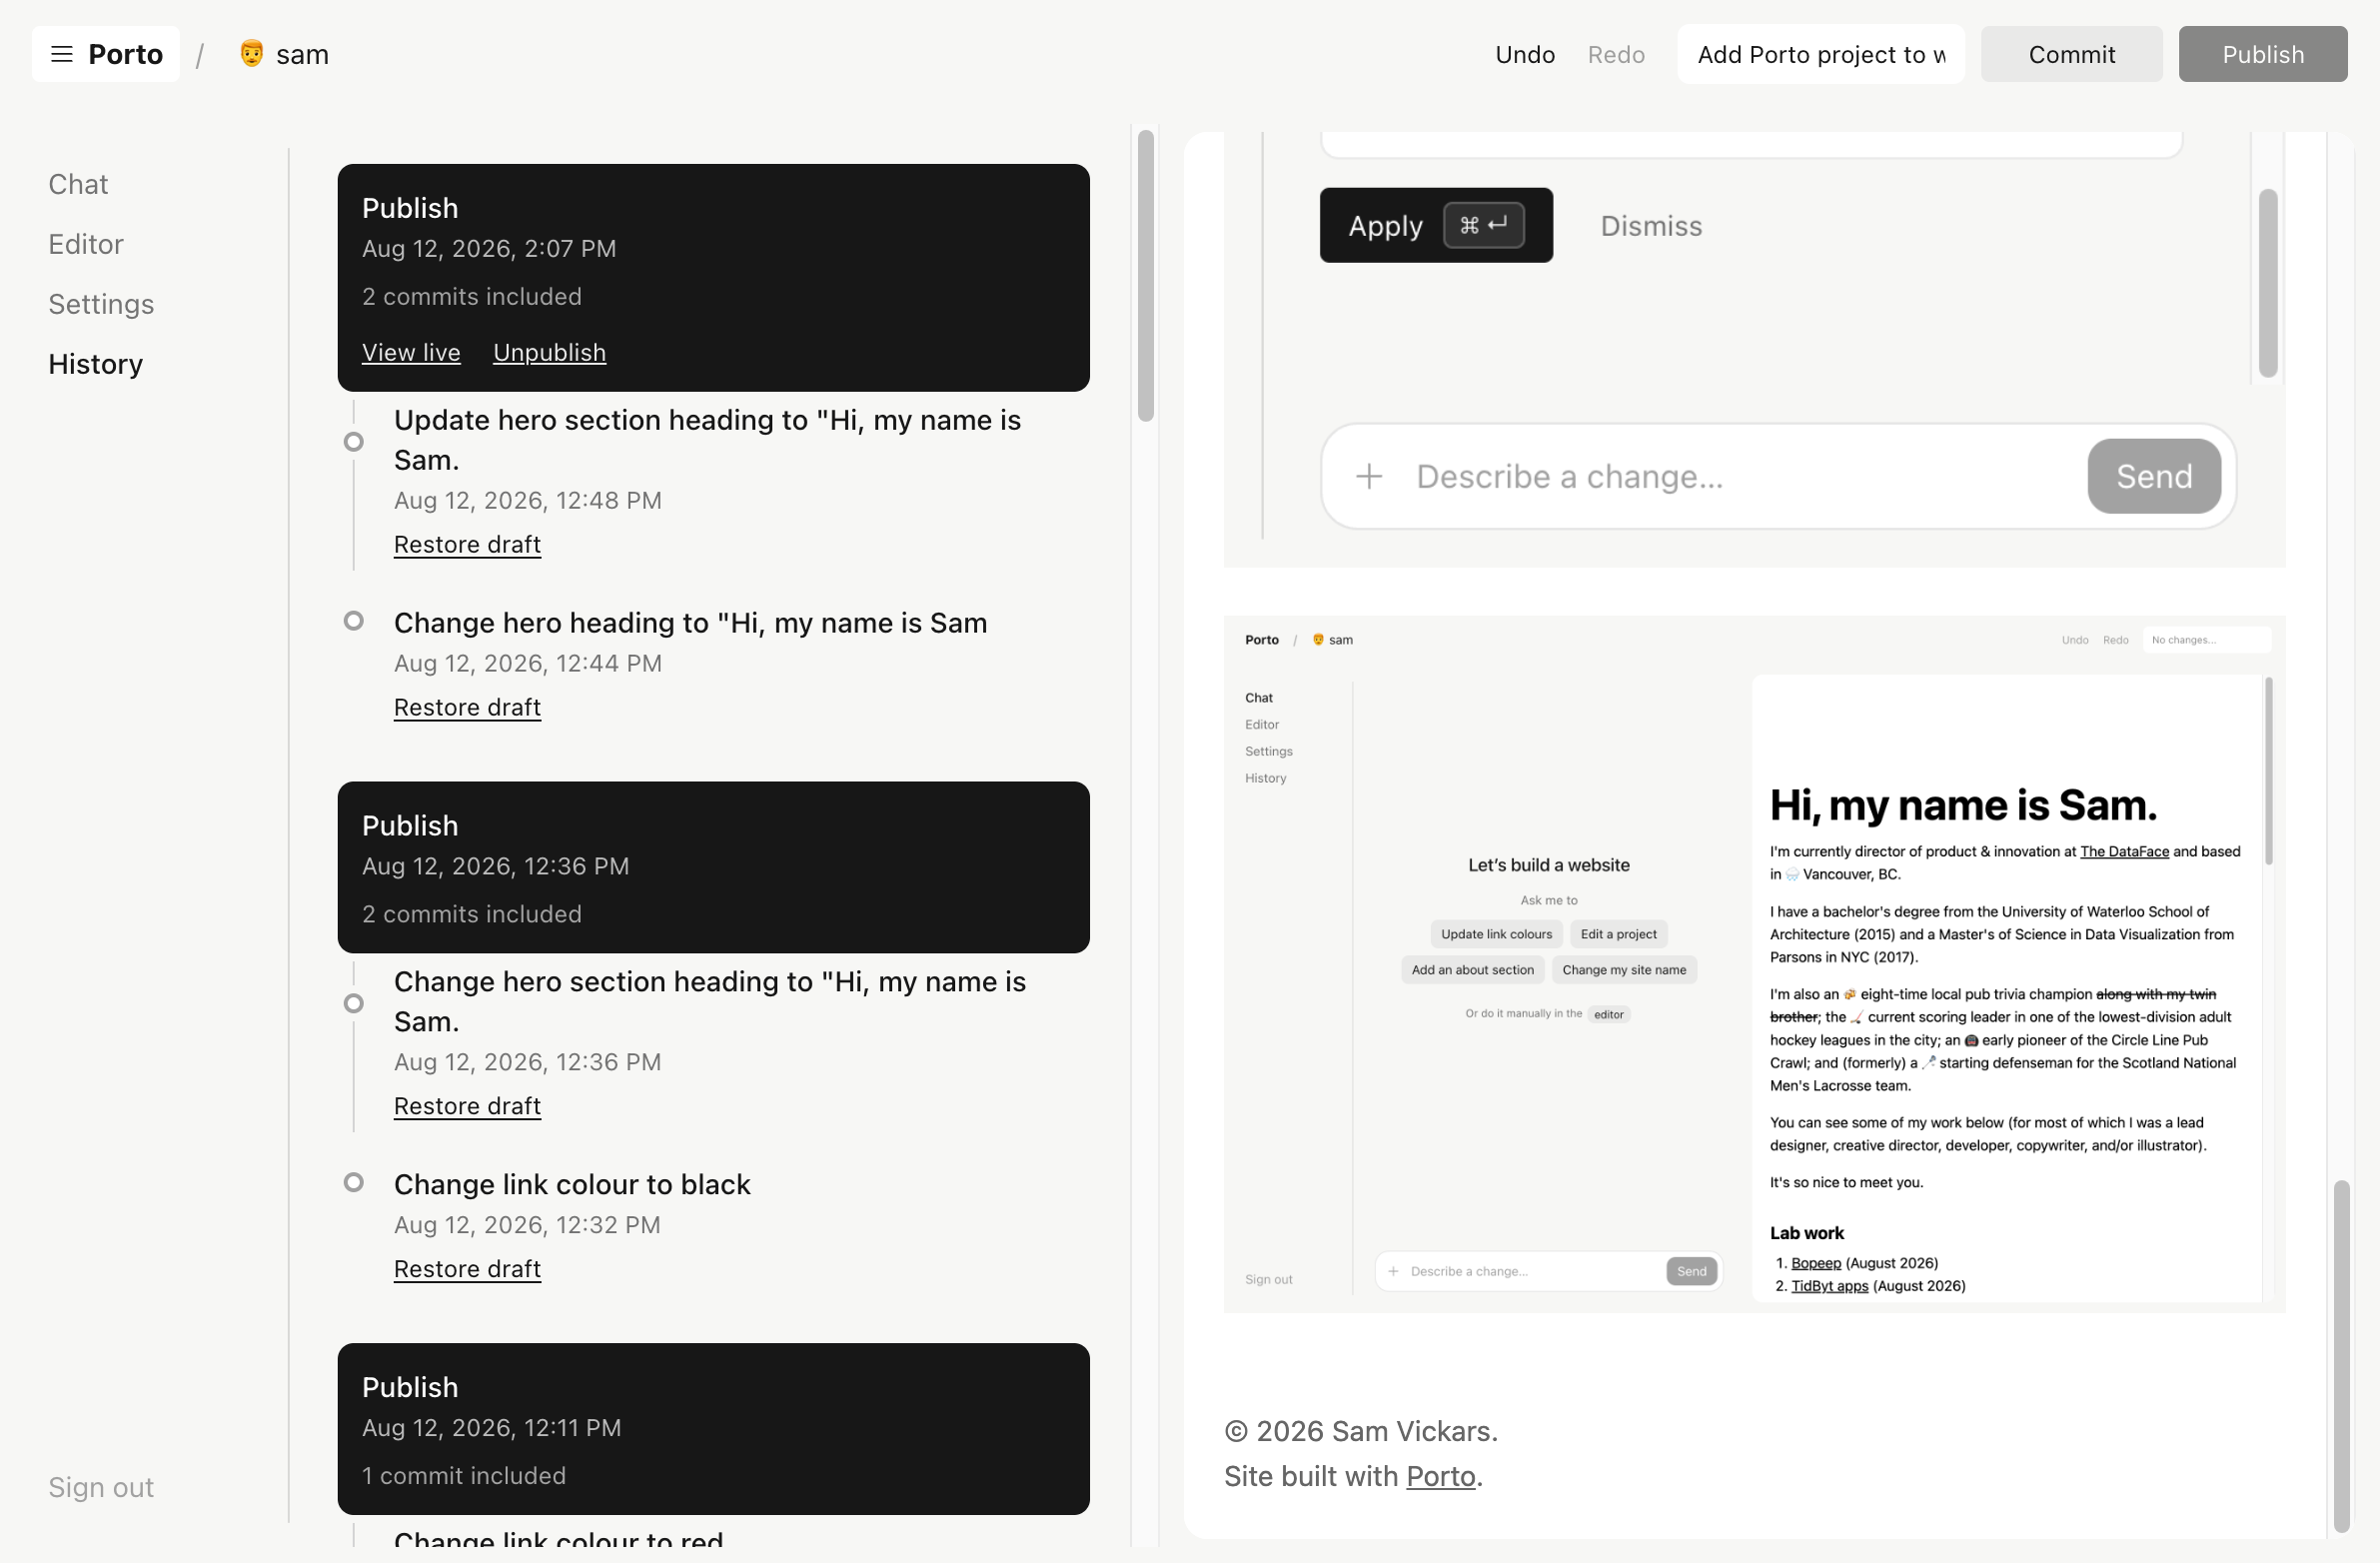2380x1563 pixels.
Task: Click the plus icon in Describe a change field
Action: tap(1369, 476)
